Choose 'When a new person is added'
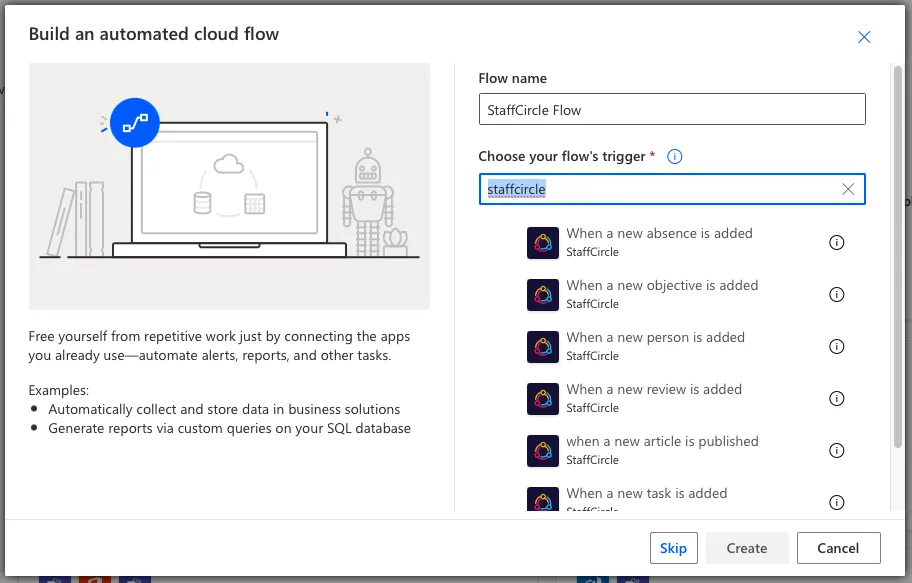This screenshot has width=912, height=583. (x=656, y=337)
